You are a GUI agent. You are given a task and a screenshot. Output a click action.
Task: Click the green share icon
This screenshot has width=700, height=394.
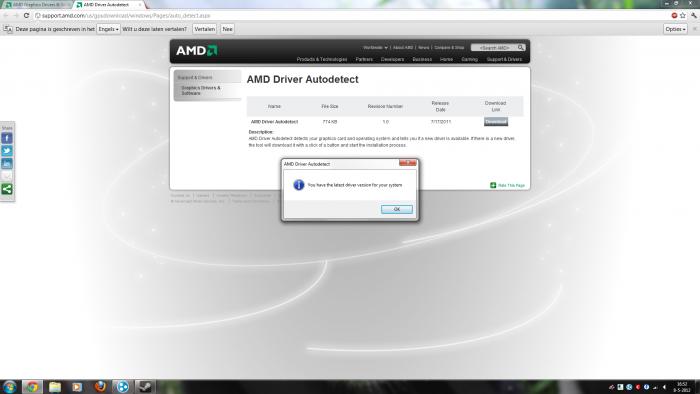pos(7,189)
